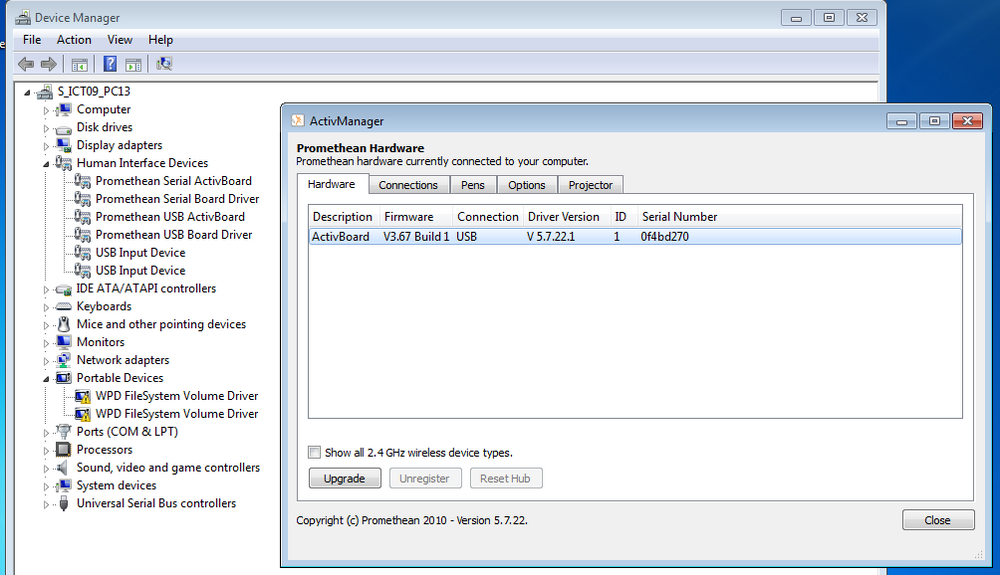Click the Reset Hub button

coord(506,478)
